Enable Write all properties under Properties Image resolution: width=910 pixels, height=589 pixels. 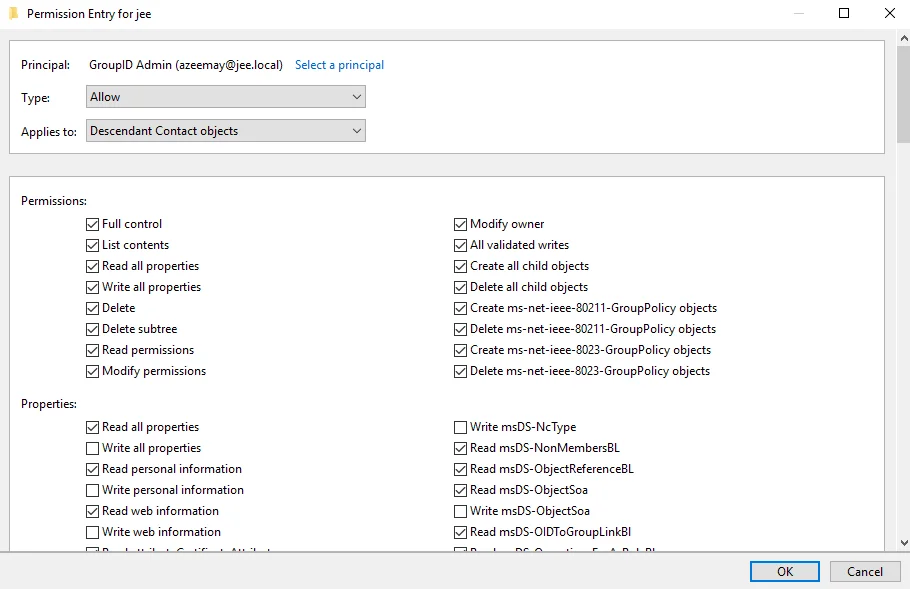pos(92,448)
